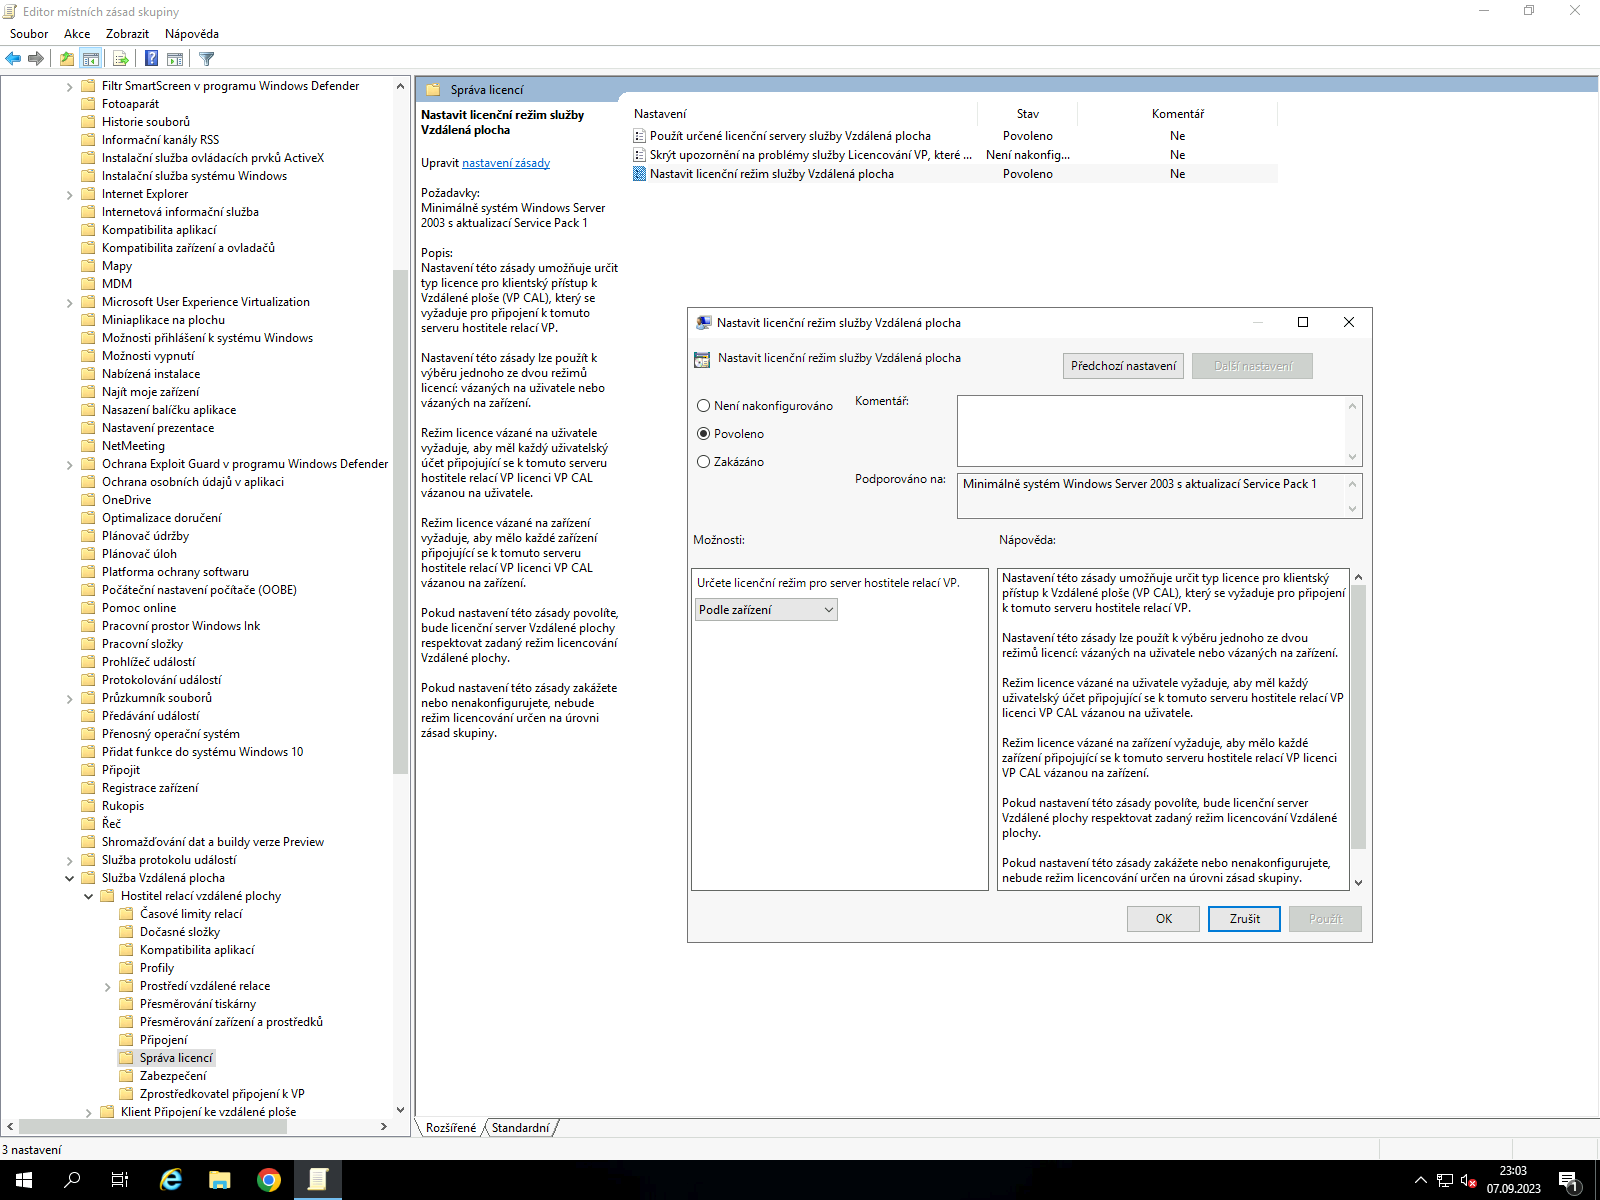The height and width of the screenshot is (1200, 1600).
Task: Select the 'Není nakonfigurováno' radio button
Action: pyautogui.click(x=704, y=406)
